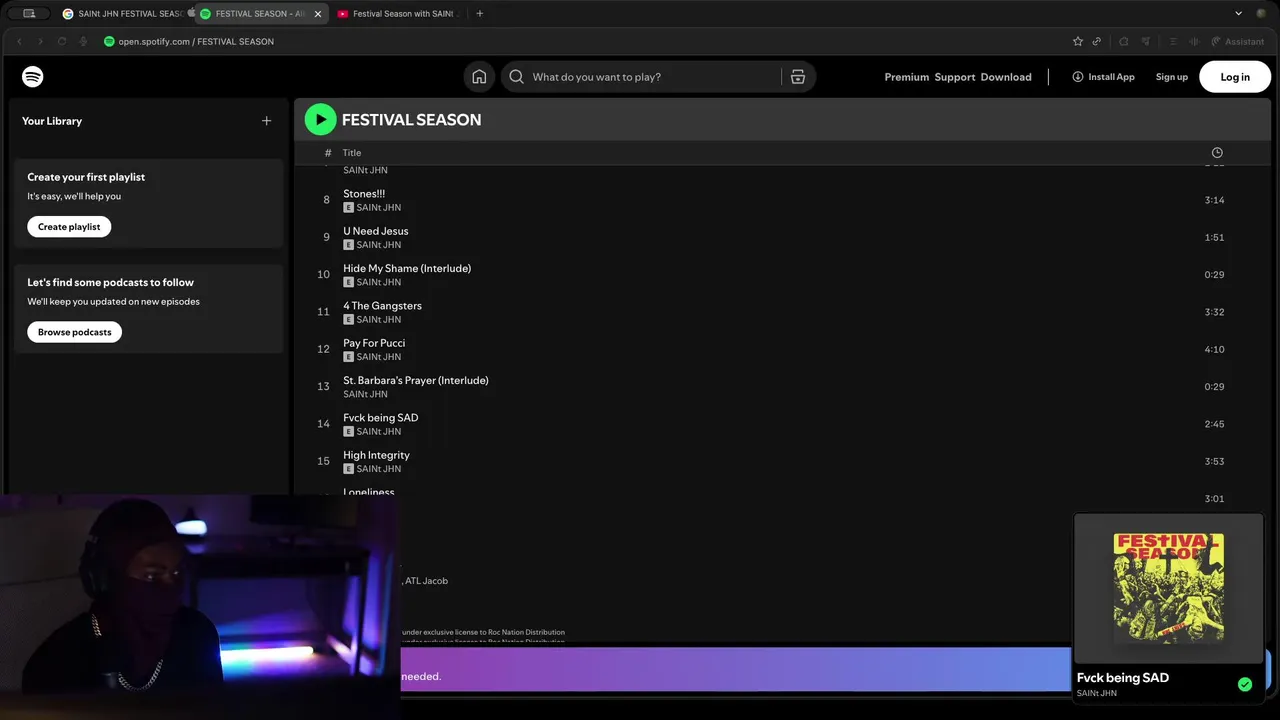Go to Spotify Home via house icon
Image resolution: width=1280 pixels, height=720 pixels.
pyautogui.click(x=479, y=77)
